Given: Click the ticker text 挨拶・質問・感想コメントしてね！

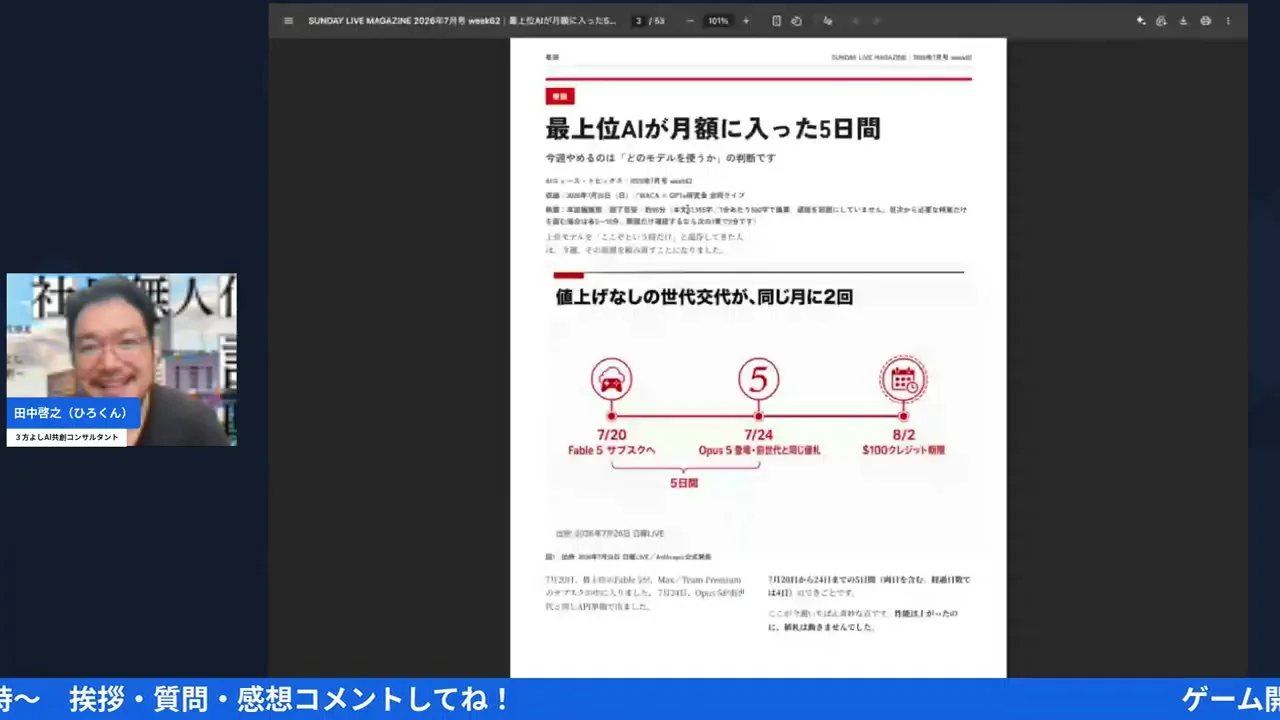Looking at the screenshot, I should tap(290, 700).
